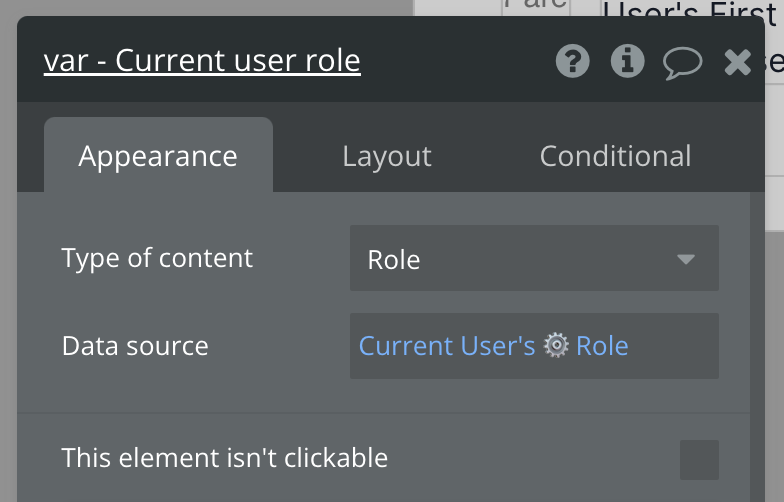Switch to the Layout tab
The image size is (784, 502).
386,156
